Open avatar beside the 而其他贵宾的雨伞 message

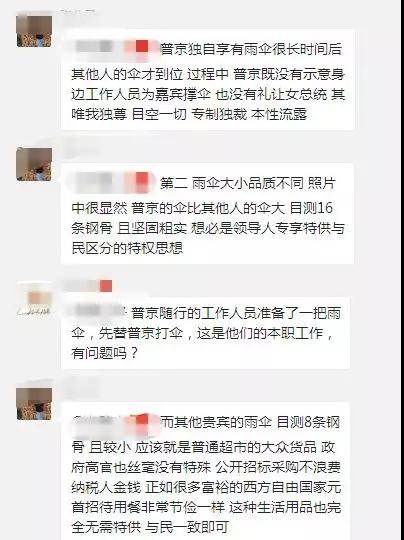pyautogui.click(x=34, y=404)
